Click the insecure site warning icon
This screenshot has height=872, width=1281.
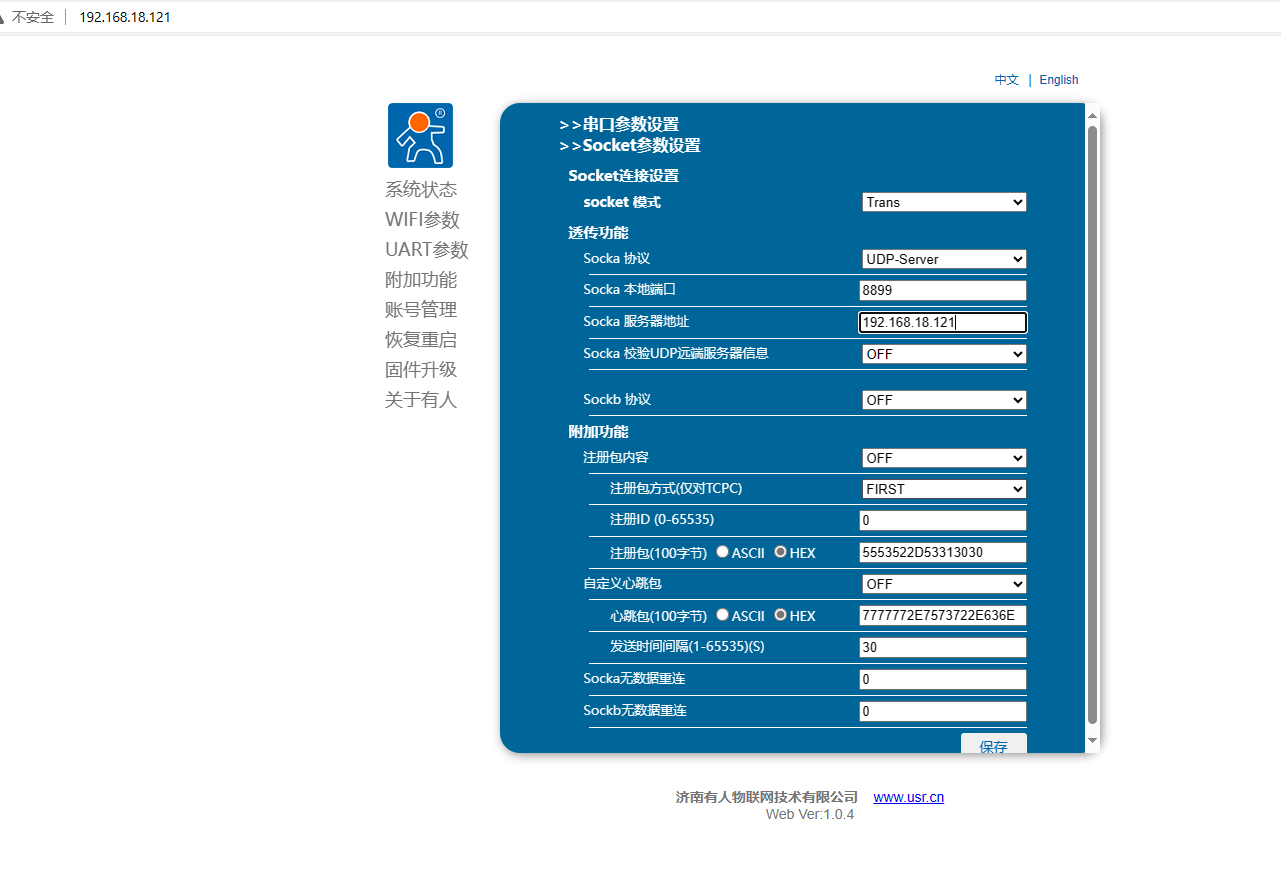(4, 17)
